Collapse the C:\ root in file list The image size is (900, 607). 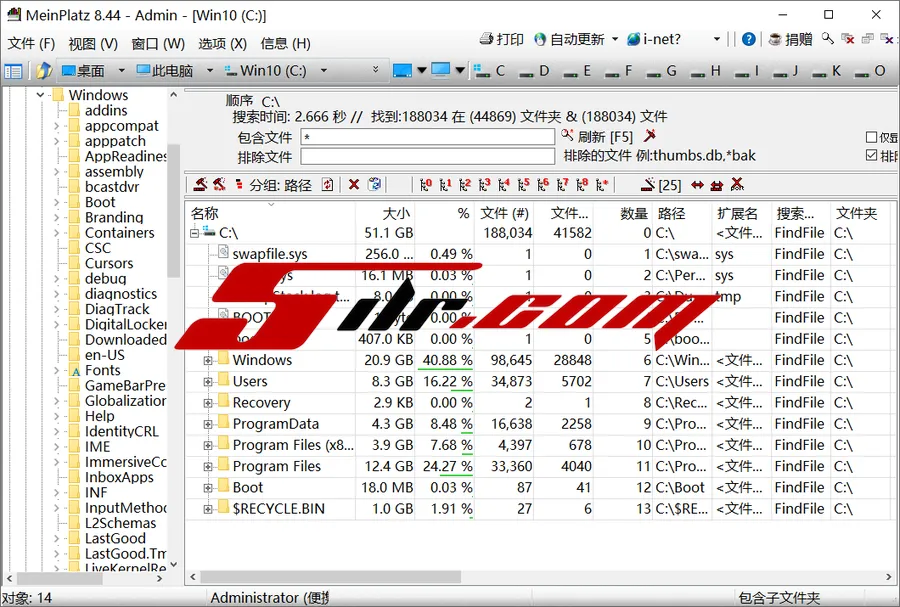(x=194, y=233)
